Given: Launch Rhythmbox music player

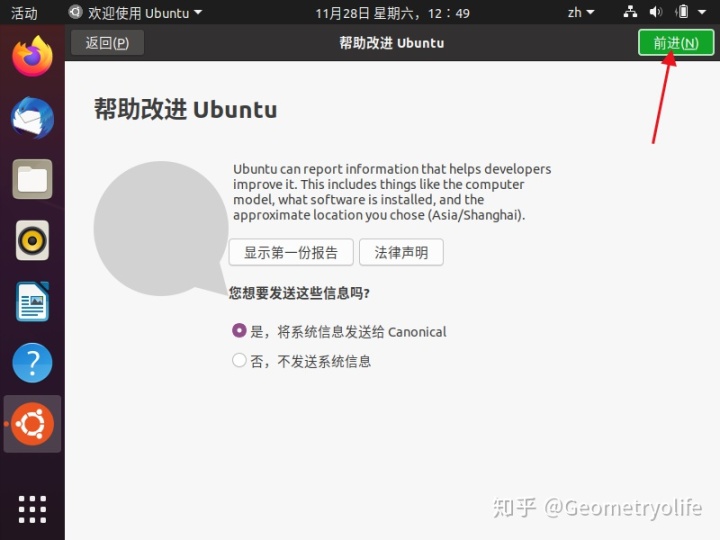Looking at the screenshot, I should tap(32, 240).
